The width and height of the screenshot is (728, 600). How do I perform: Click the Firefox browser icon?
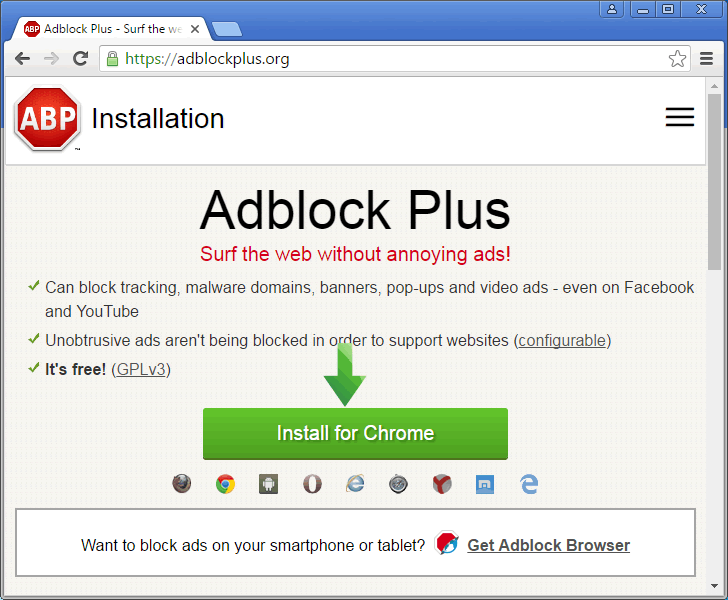(x=182, y=484)
